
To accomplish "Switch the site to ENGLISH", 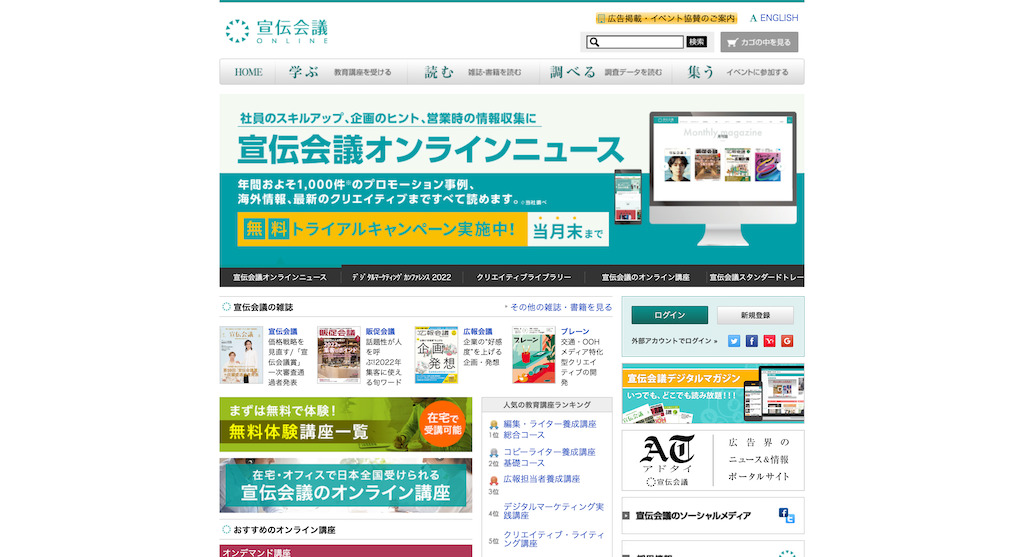I will (774, 18).
